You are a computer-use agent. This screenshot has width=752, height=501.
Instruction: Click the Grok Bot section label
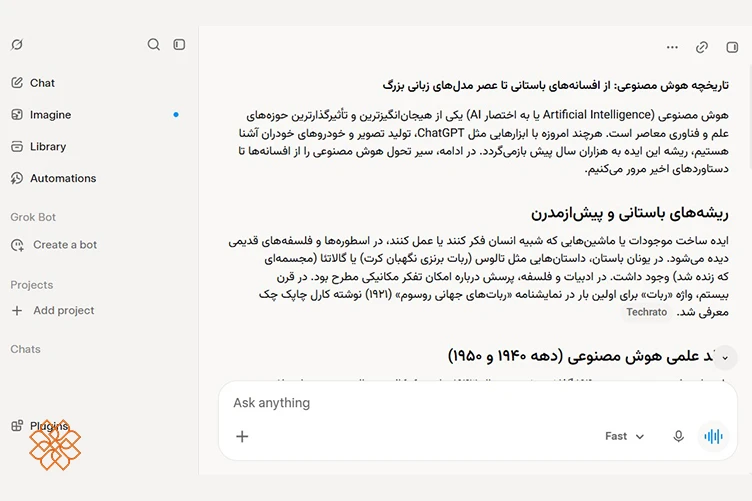tap(33, 217)
